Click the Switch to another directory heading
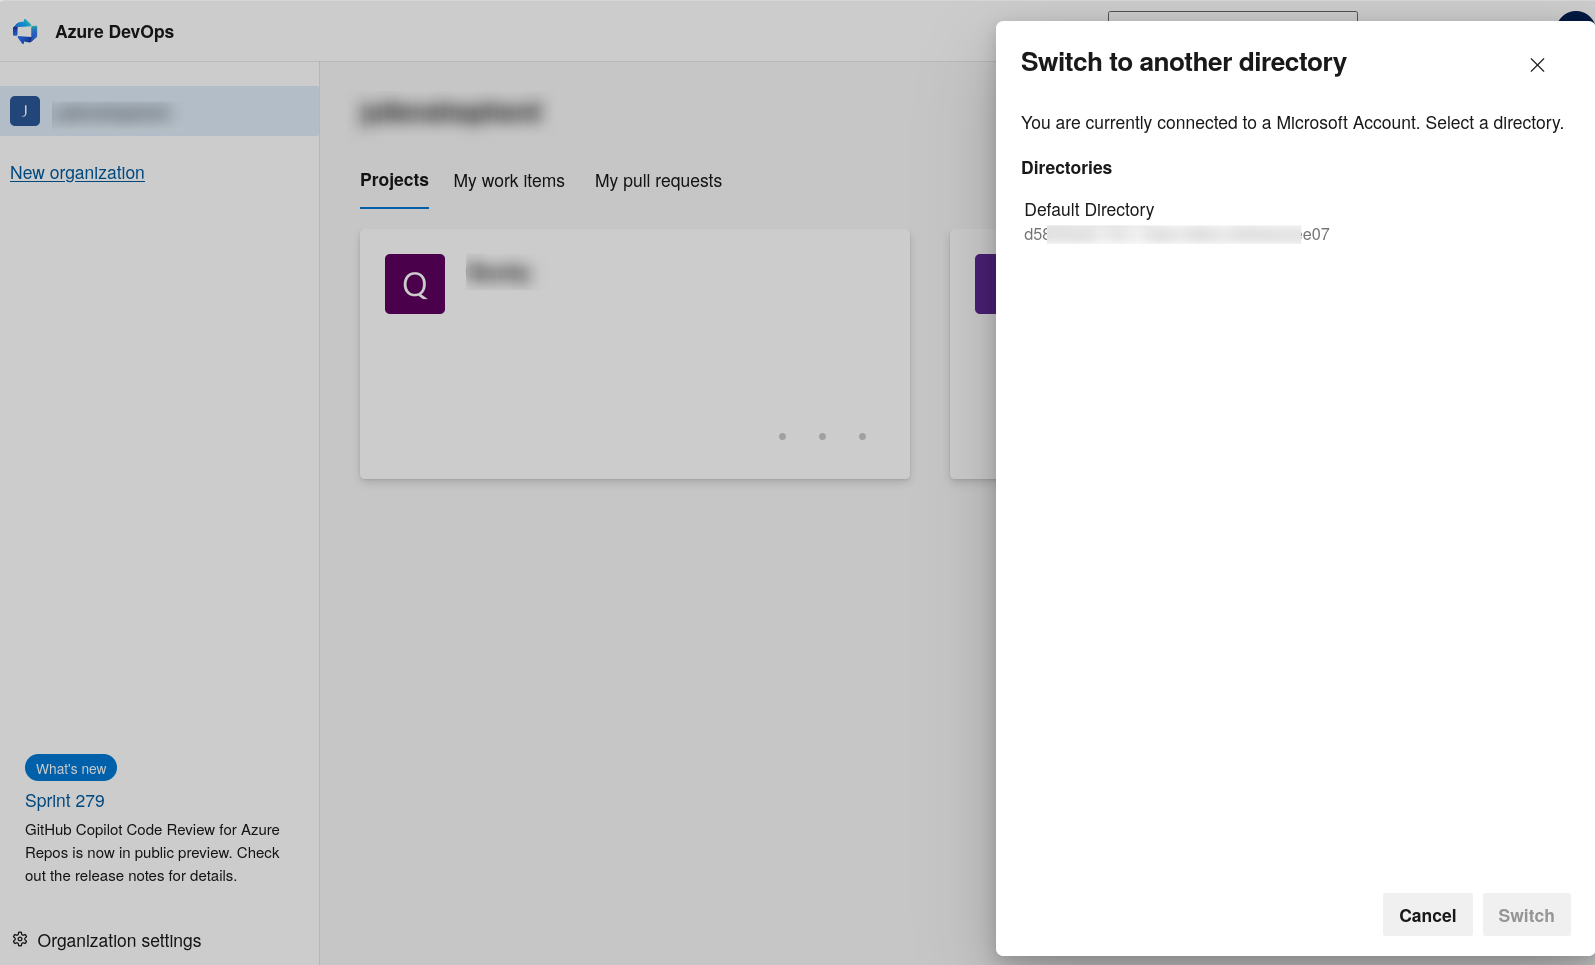1595x965 pixels. [1184, 62]
